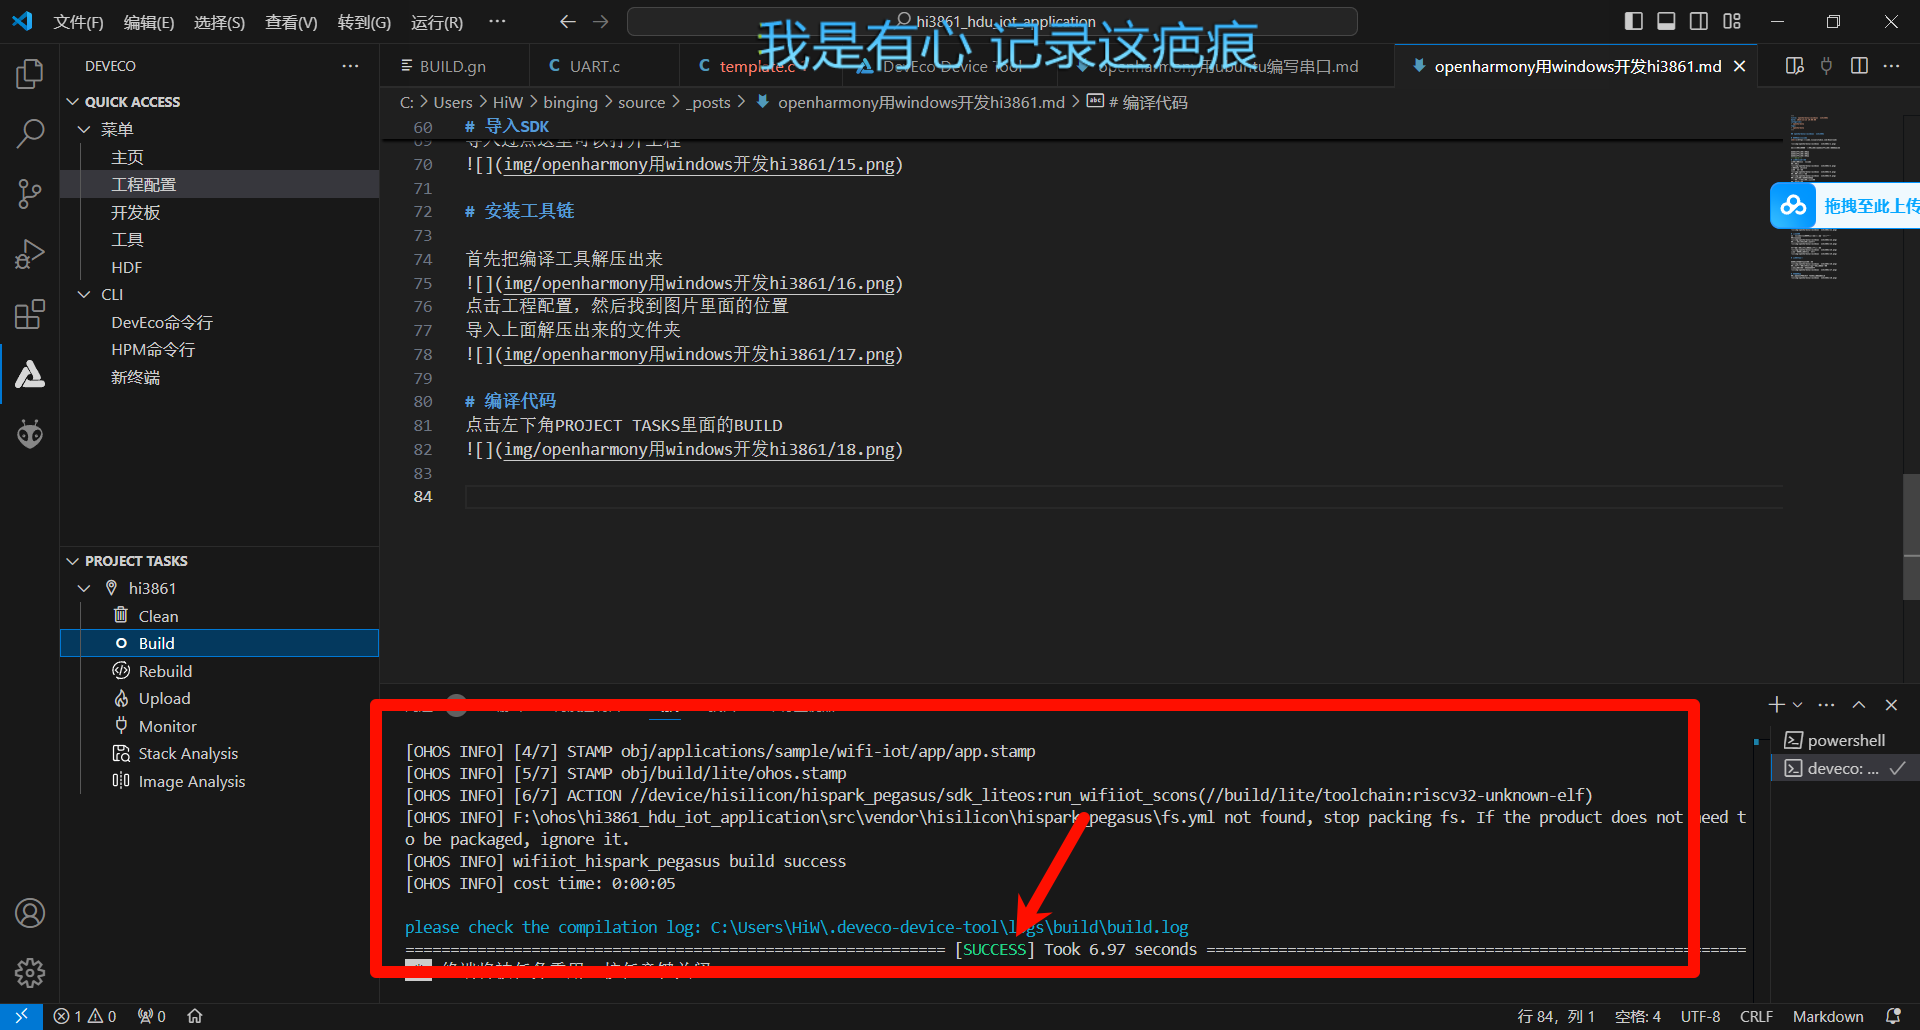Open the Extensions view
This screenshot has width=1920, height=1030.
tap(30, 314)
